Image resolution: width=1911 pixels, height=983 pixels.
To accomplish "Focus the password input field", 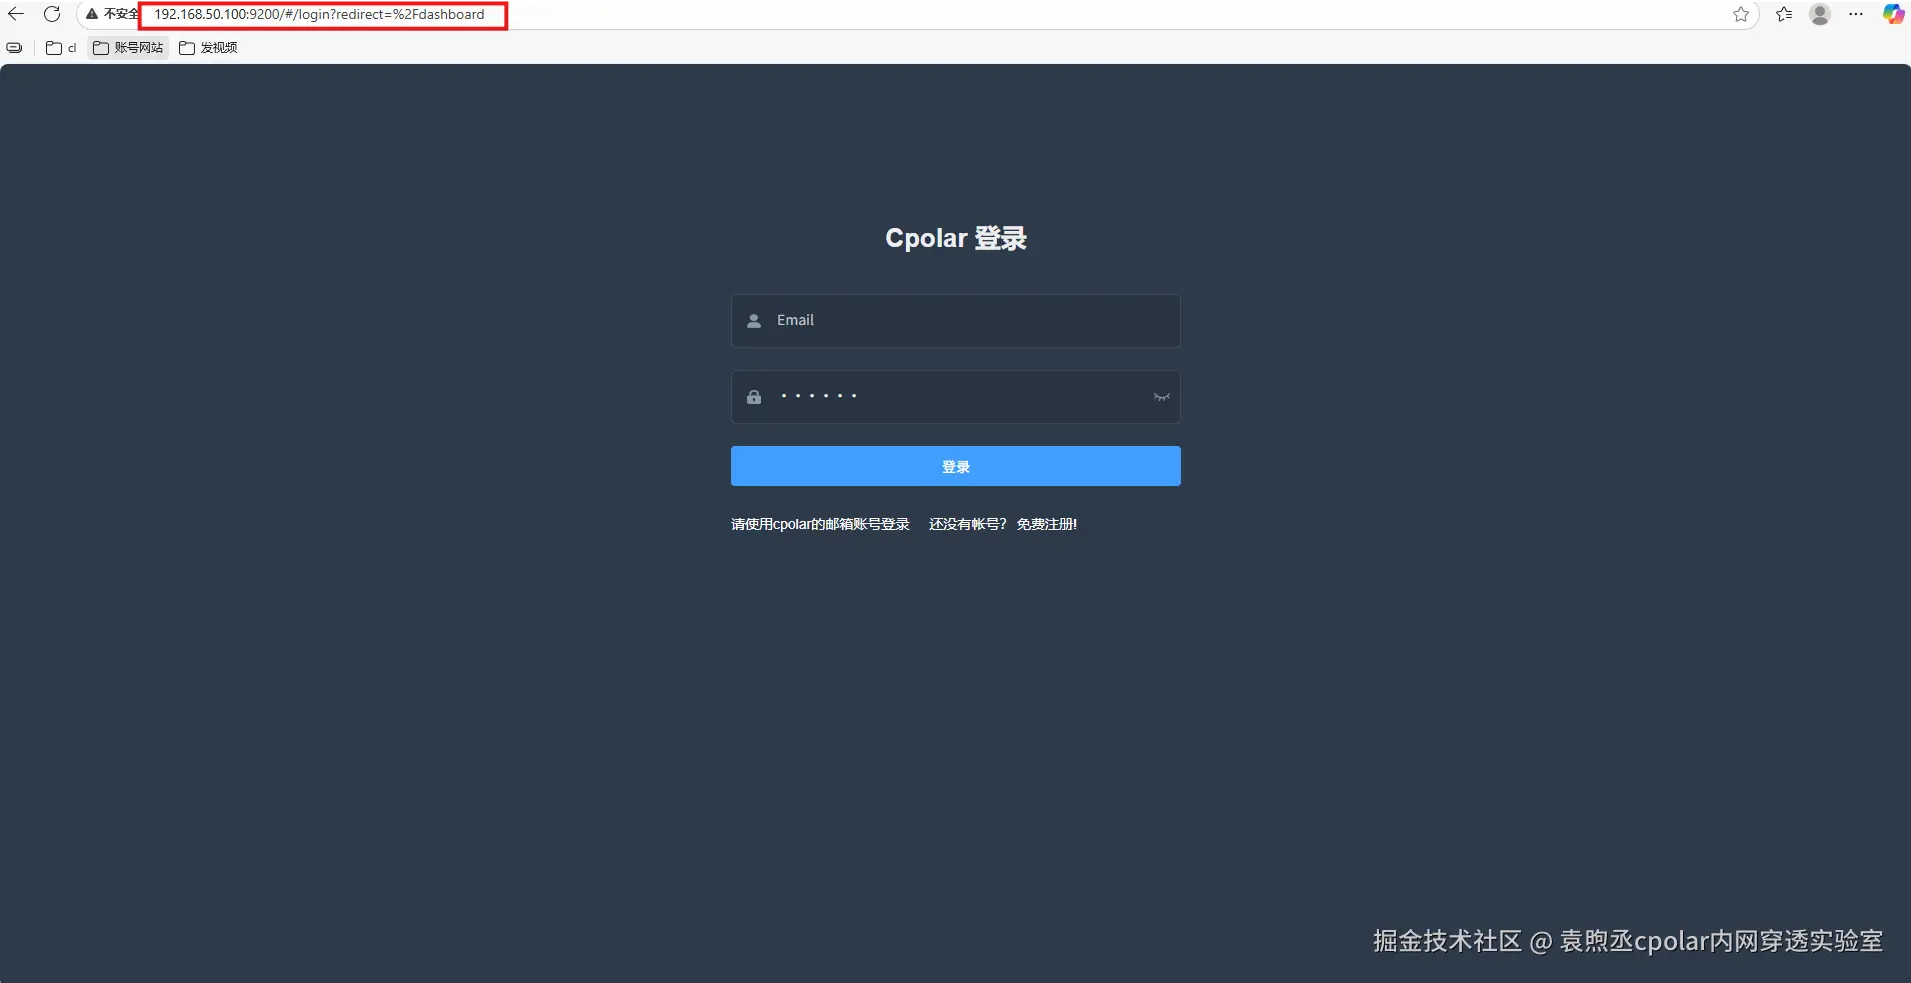I will tap(956, 397).
